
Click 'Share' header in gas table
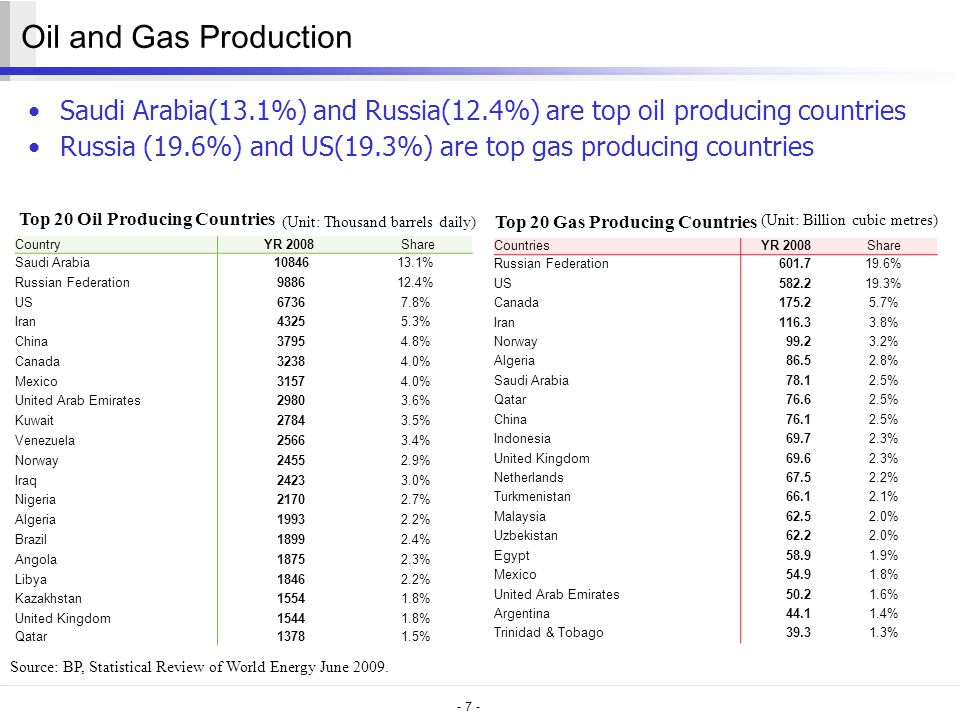pyautogui.click(x=883, y=246)
